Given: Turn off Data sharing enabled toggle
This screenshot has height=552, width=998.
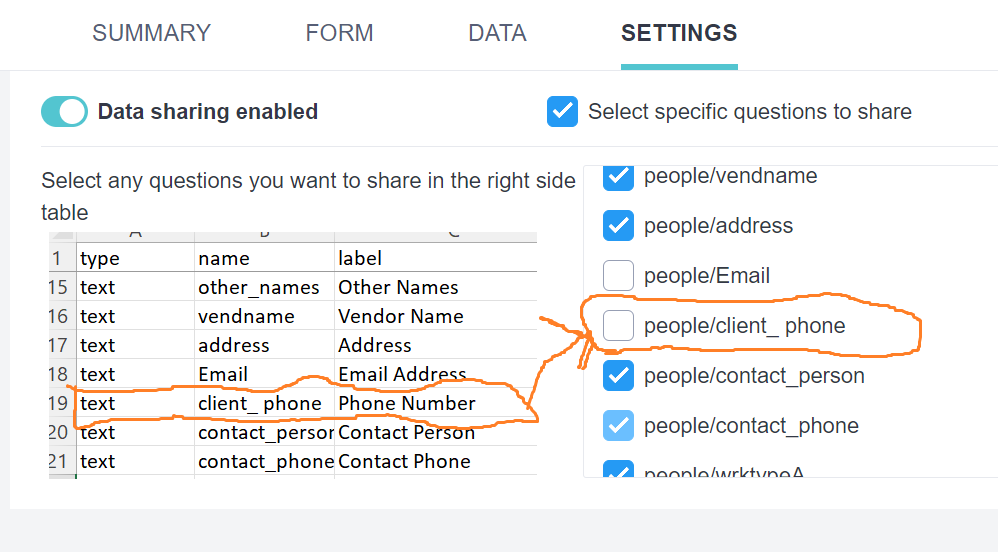Looking at the screenshot, I should pyautogui.click(x=65, y=112).
